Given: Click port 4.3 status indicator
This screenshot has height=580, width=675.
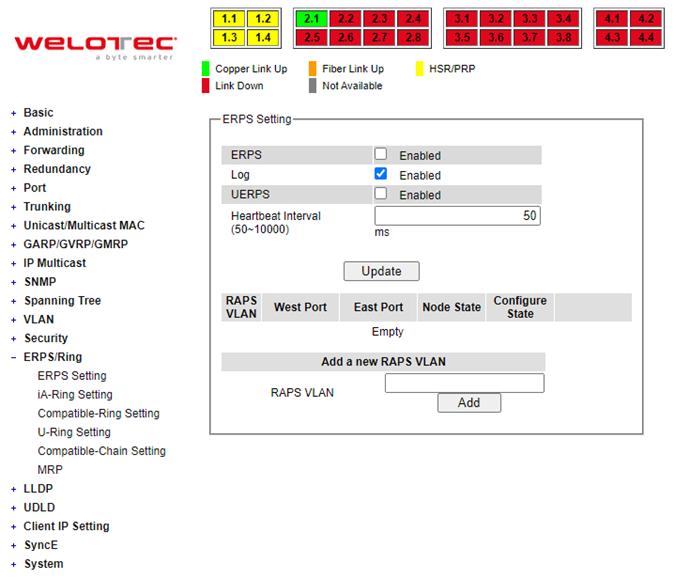Looking at the screenshot, I should click(x=612, y=37).
